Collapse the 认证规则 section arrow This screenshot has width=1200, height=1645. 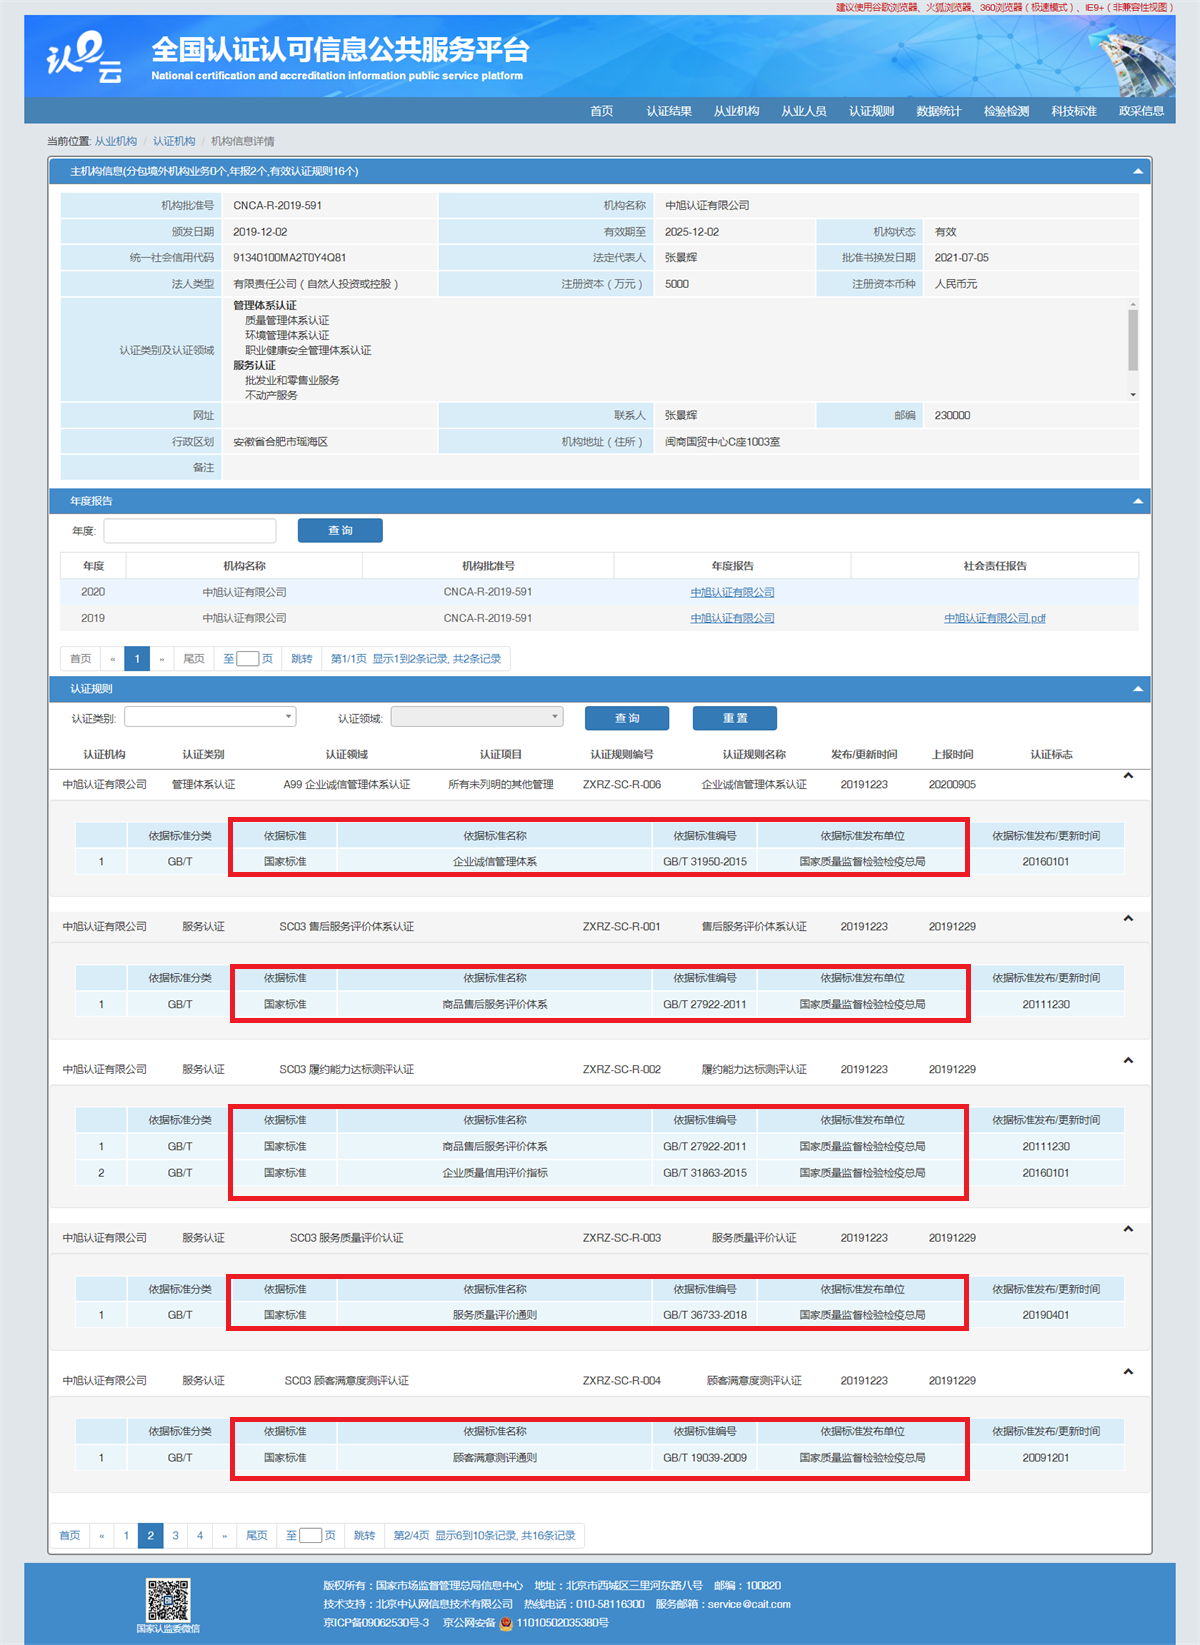1137,689
